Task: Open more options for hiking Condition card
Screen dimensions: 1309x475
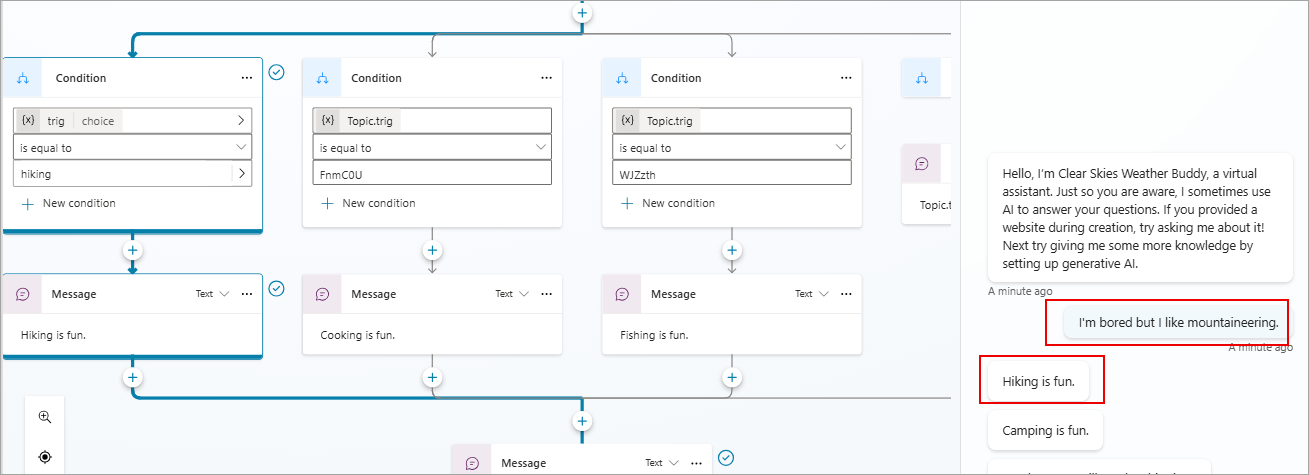Action: pos(246,78)
